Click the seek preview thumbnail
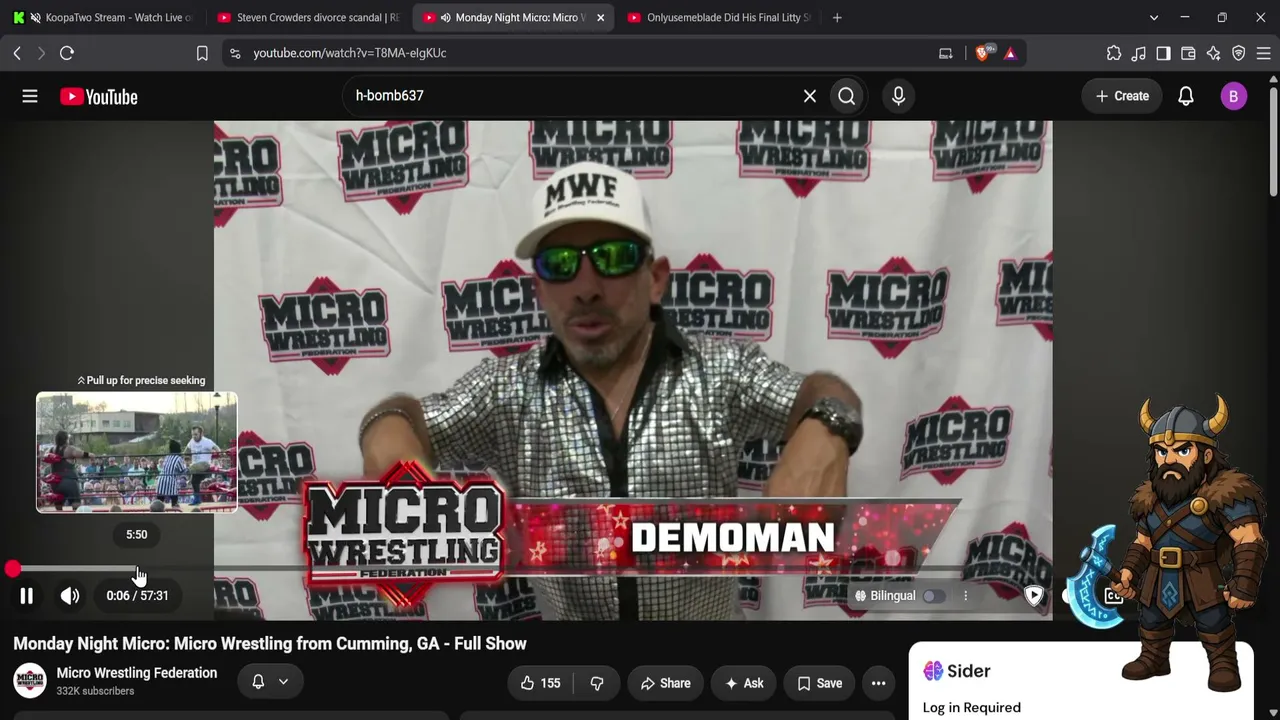Screen dimensions: 1280x720 [x=137, y=452]
